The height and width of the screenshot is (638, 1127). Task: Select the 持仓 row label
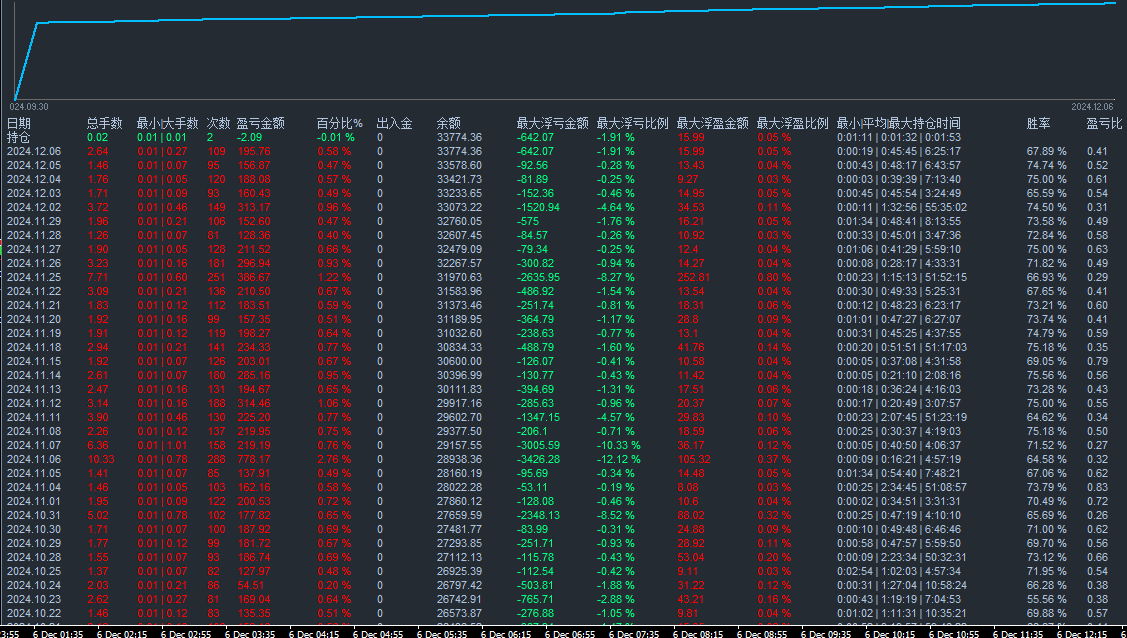click(19, 137)
